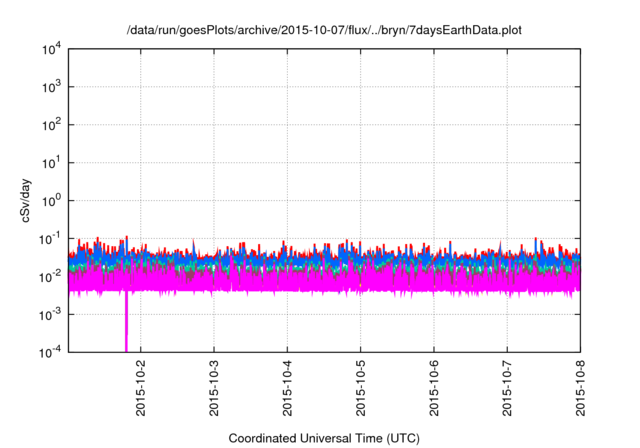Click the 10^-4 y-axis tick label
The height and width of the screenshot is (448, 640).
[x=51, y=352]
